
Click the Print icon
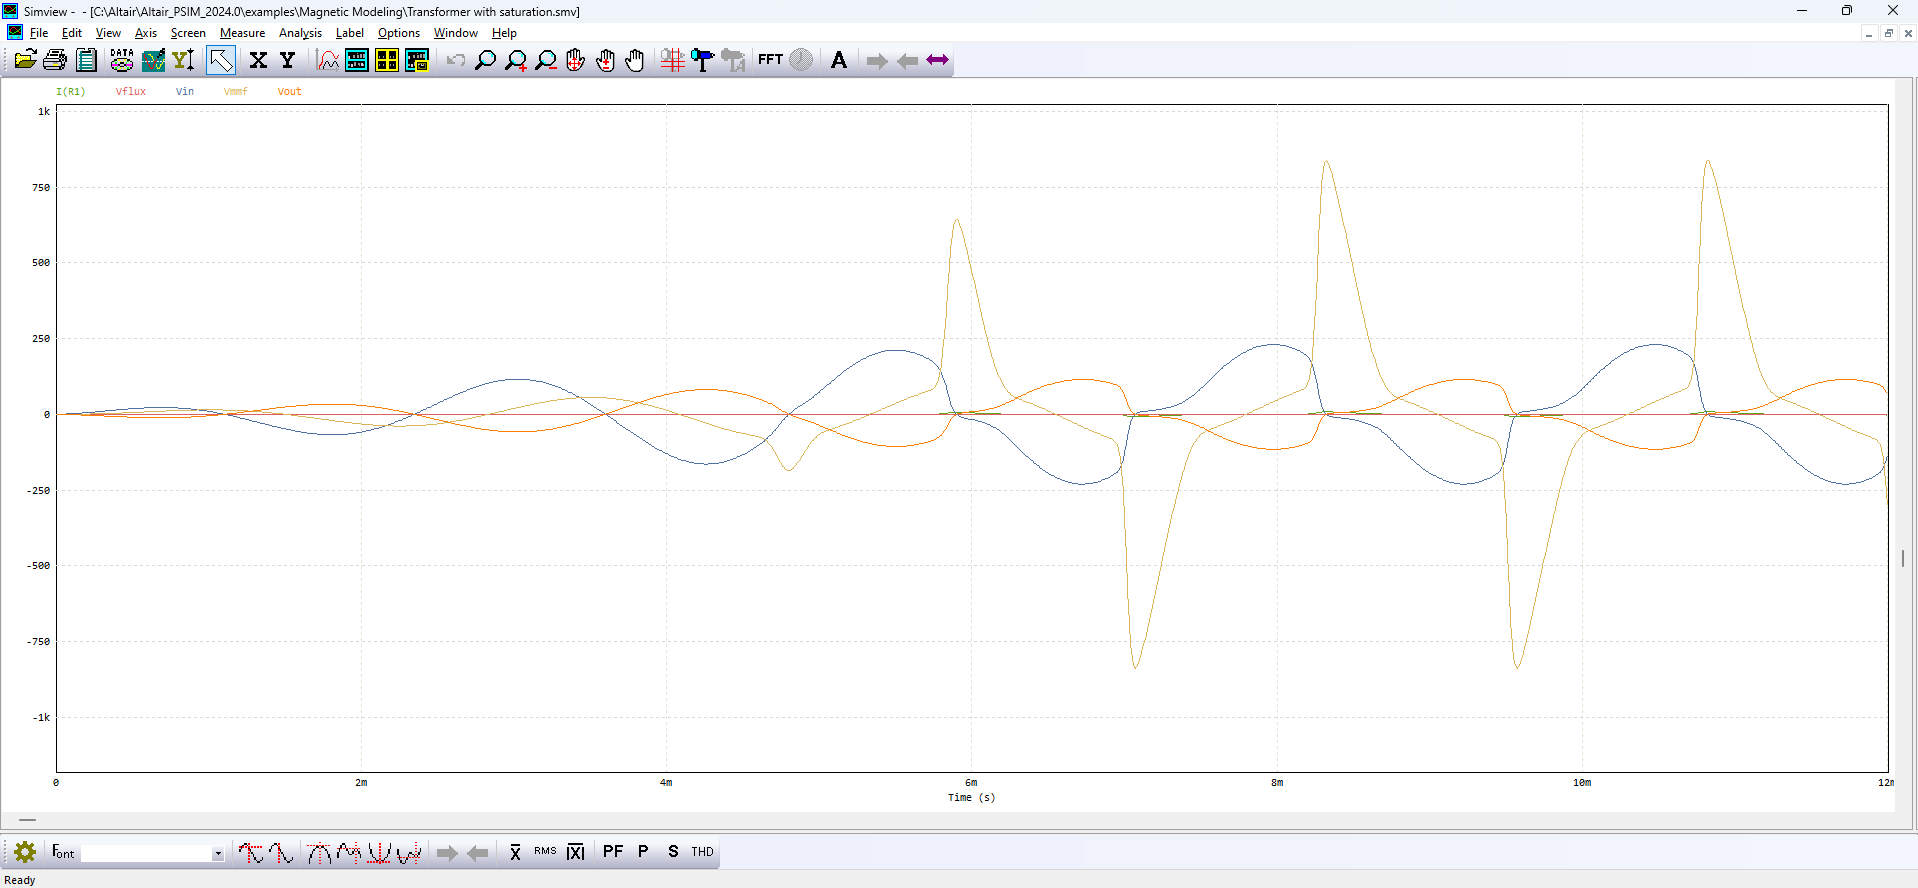pyautogui.click(x=55, y=61)
